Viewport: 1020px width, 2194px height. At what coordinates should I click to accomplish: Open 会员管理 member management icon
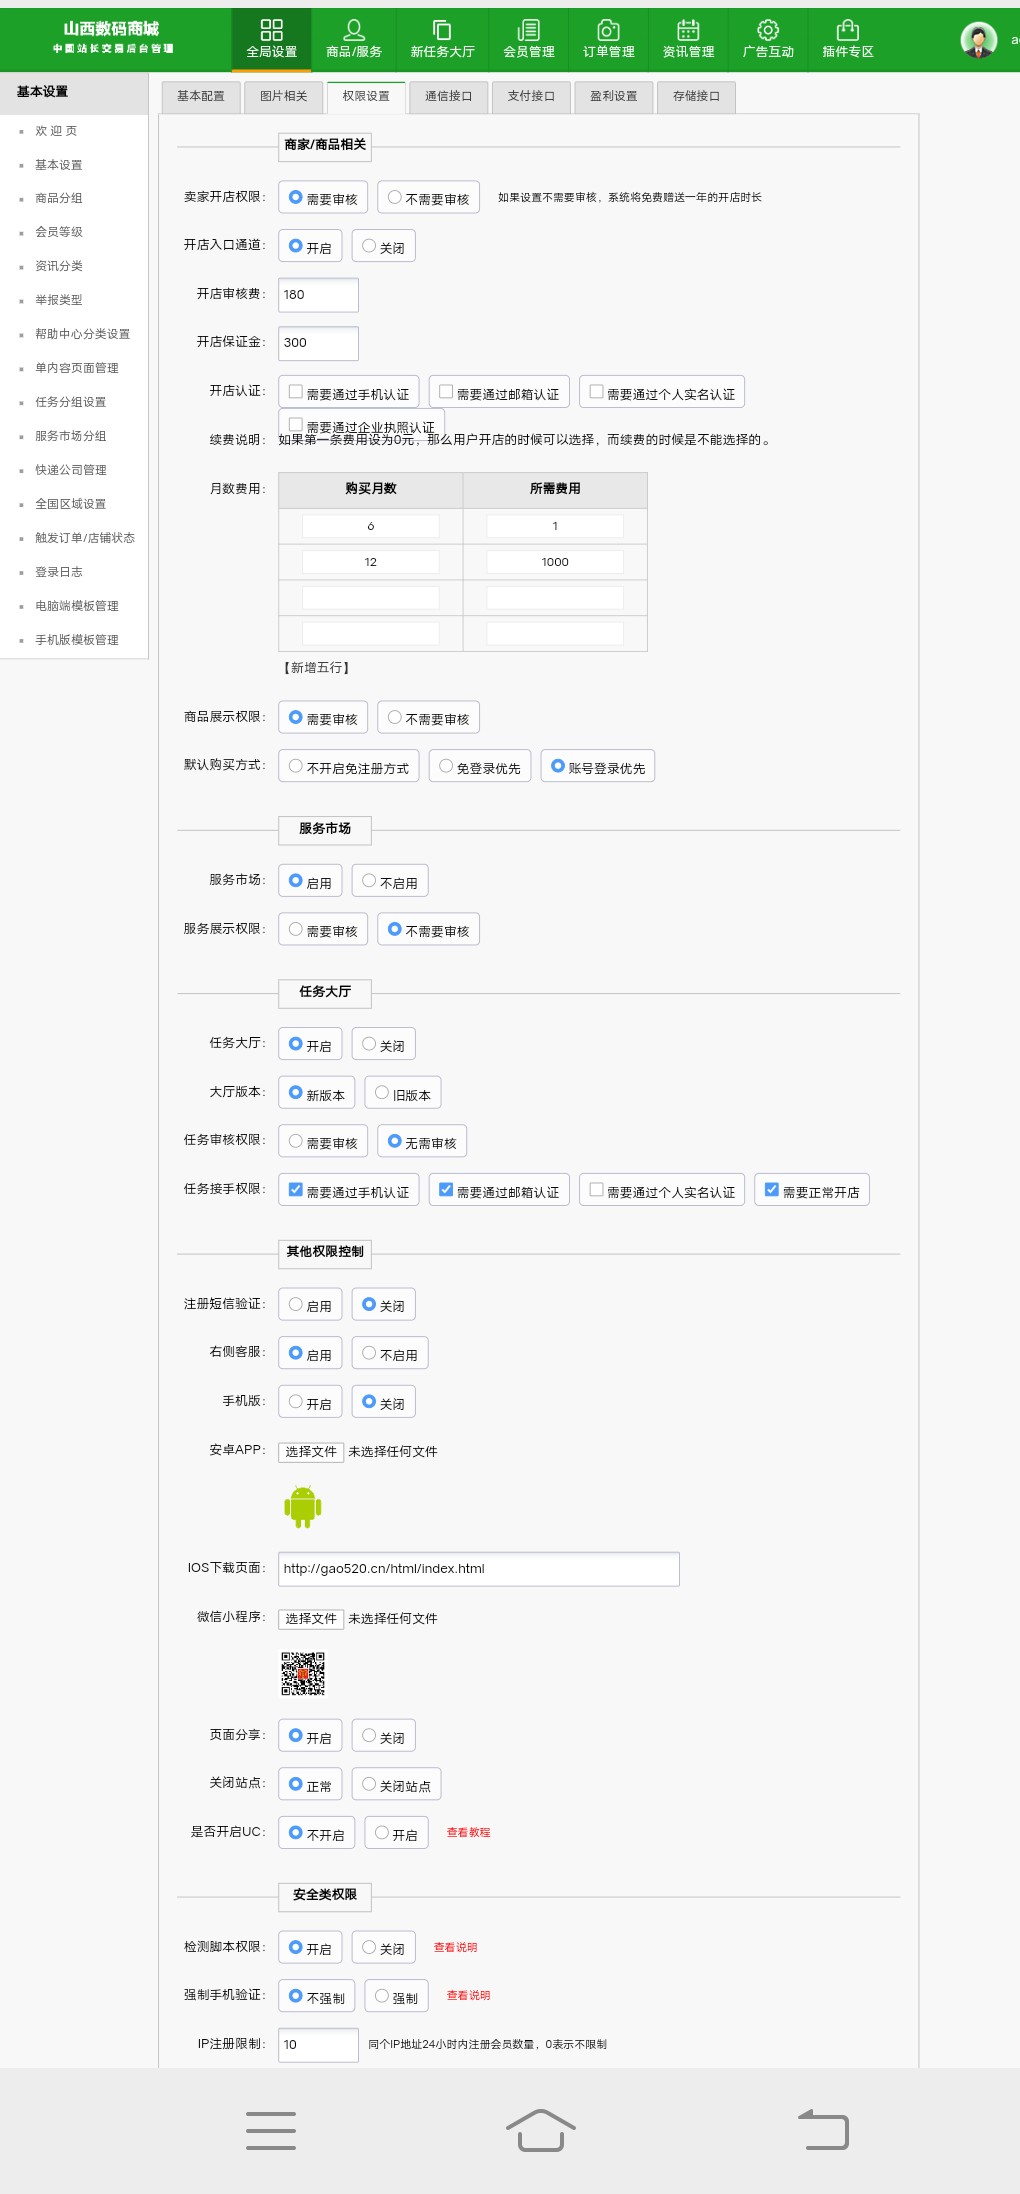click(528, 30)
